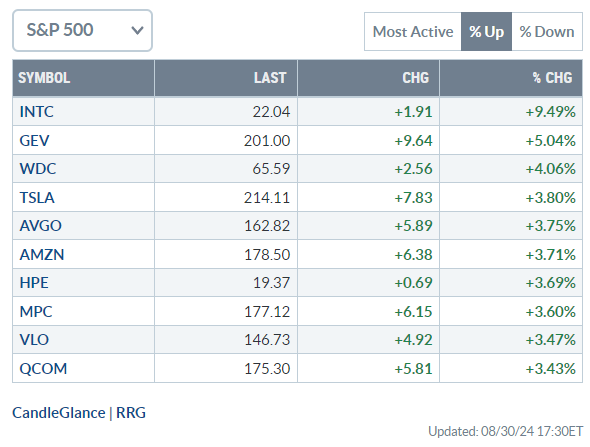Screen dimensions: 590x447
Task: Switch to the % Down tab
Action: coord(547,32)
